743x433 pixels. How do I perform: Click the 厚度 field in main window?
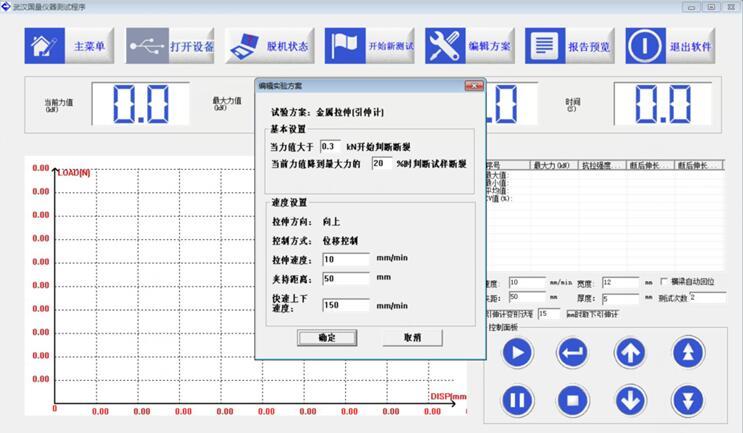621,298
